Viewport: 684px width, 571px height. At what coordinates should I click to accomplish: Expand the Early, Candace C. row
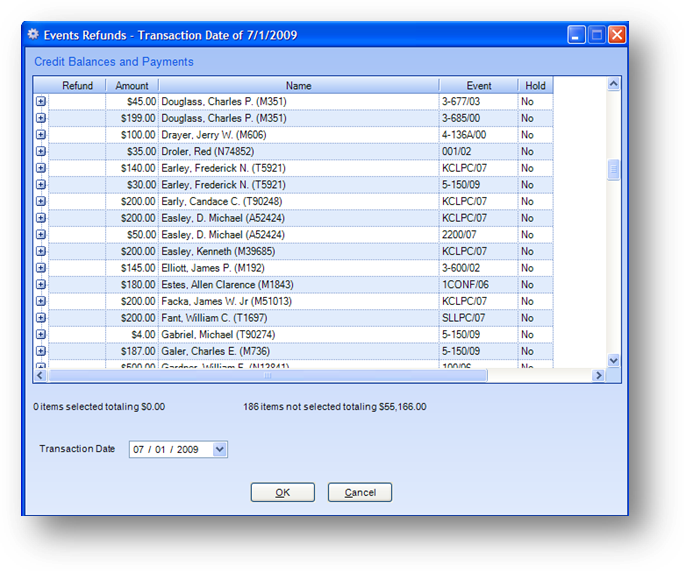pos(41,201)
